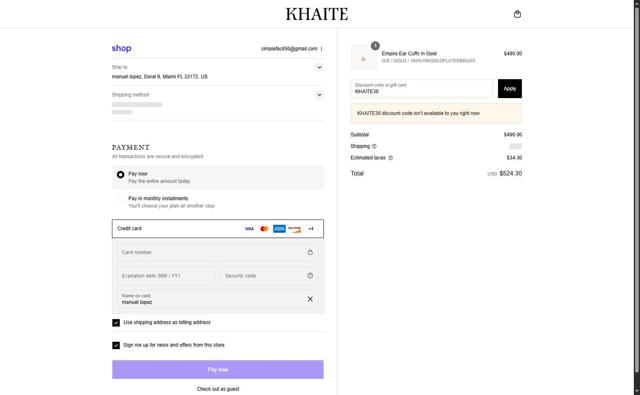Click the KHAITE logo

pyautogui.click(x=317, y=14)
